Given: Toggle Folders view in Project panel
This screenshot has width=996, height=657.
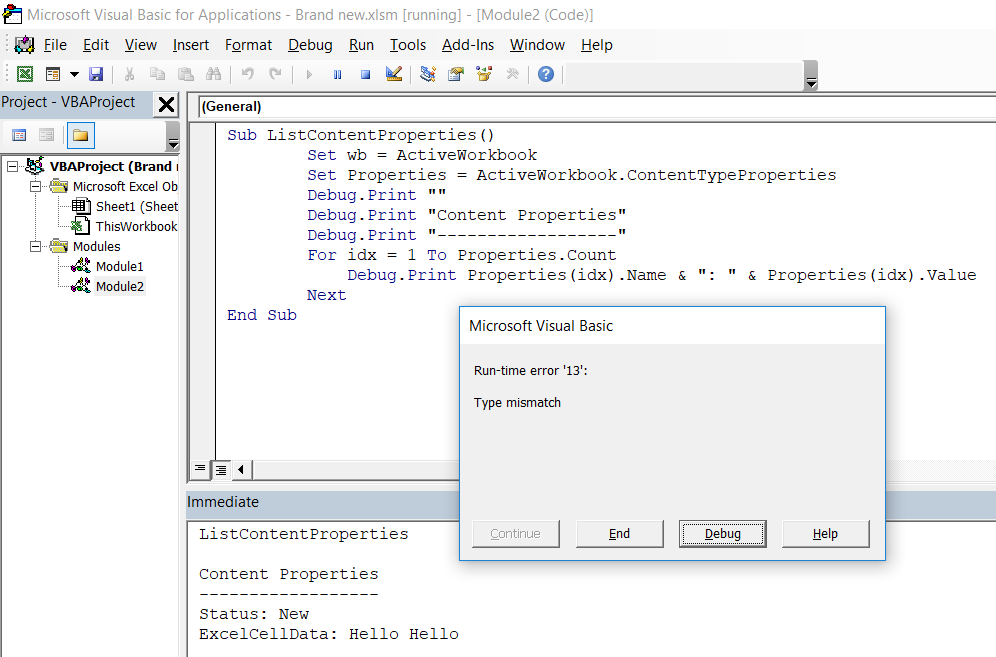Looking at the screenshot, I should point(80,135).
